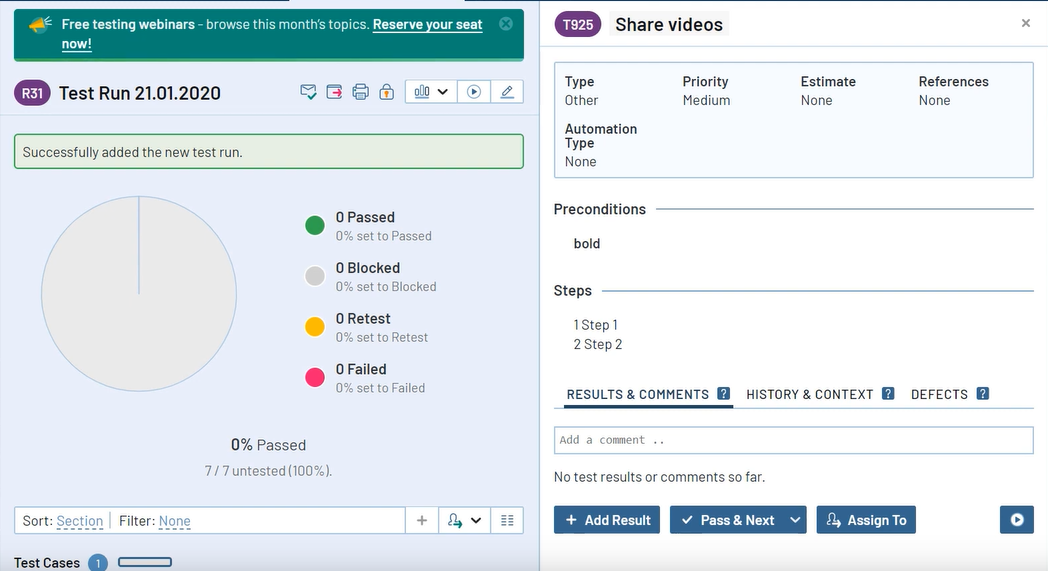Click the Add Result button
Viewport: 1048px width, 571px height.
pos(607,520)
